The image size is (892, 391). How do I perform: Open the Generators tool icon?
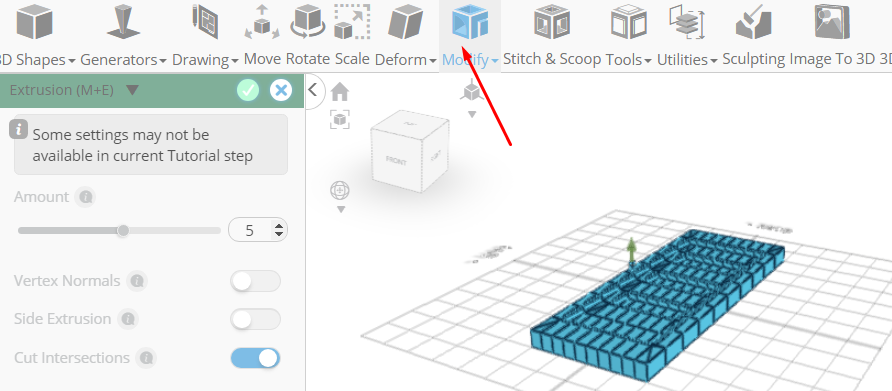point(123,22)
